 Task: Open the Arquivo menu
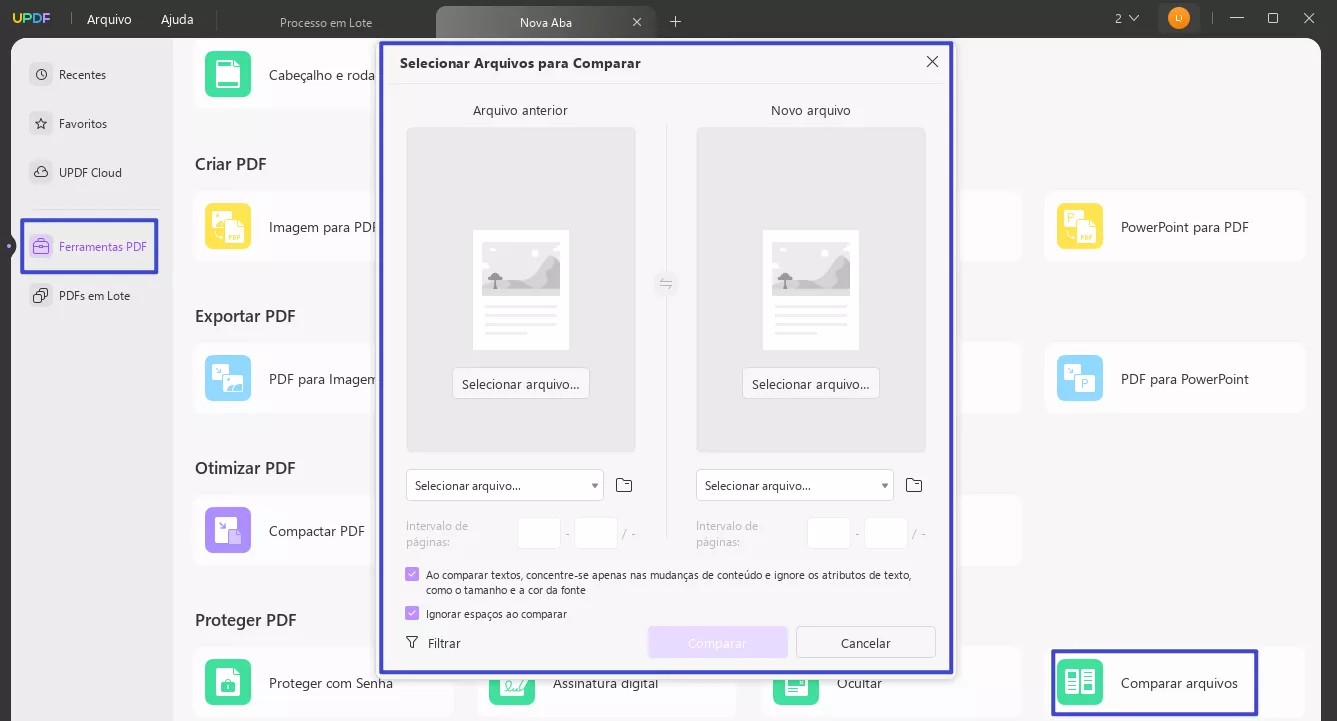click(x=109, y=19)
